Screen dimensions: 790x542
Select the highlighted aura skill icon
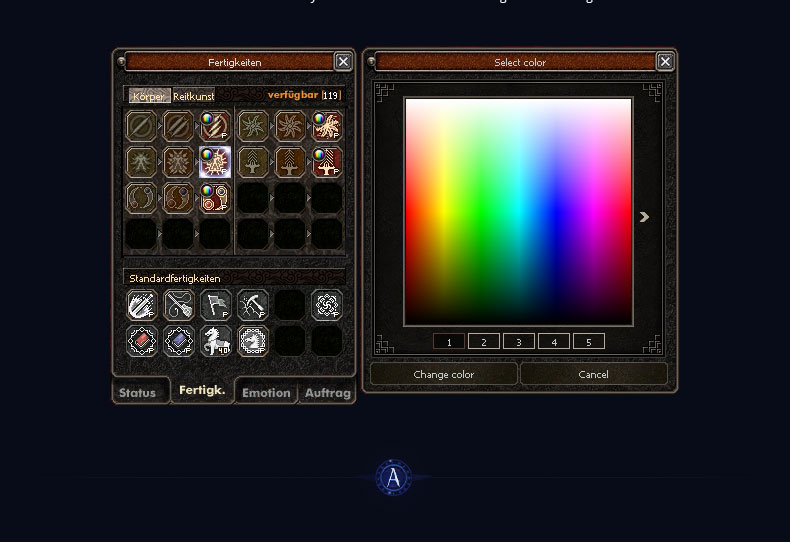pyautogui.click(x=215, y=162)
